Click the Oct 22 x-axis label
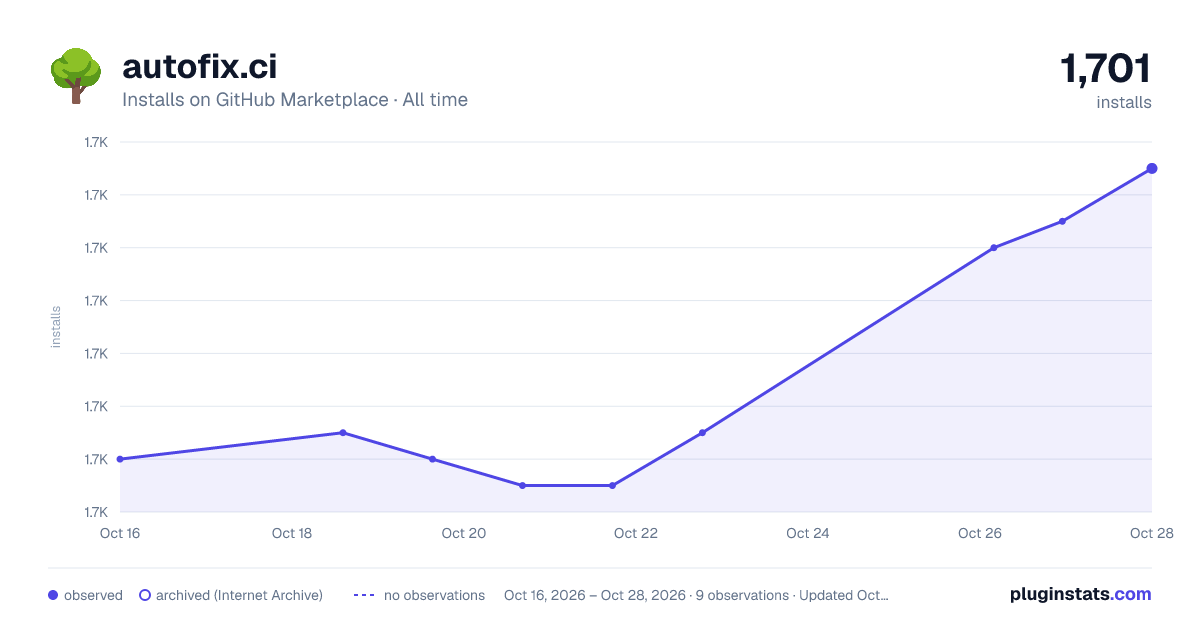 pyautogui.click(x=636, y=533)
